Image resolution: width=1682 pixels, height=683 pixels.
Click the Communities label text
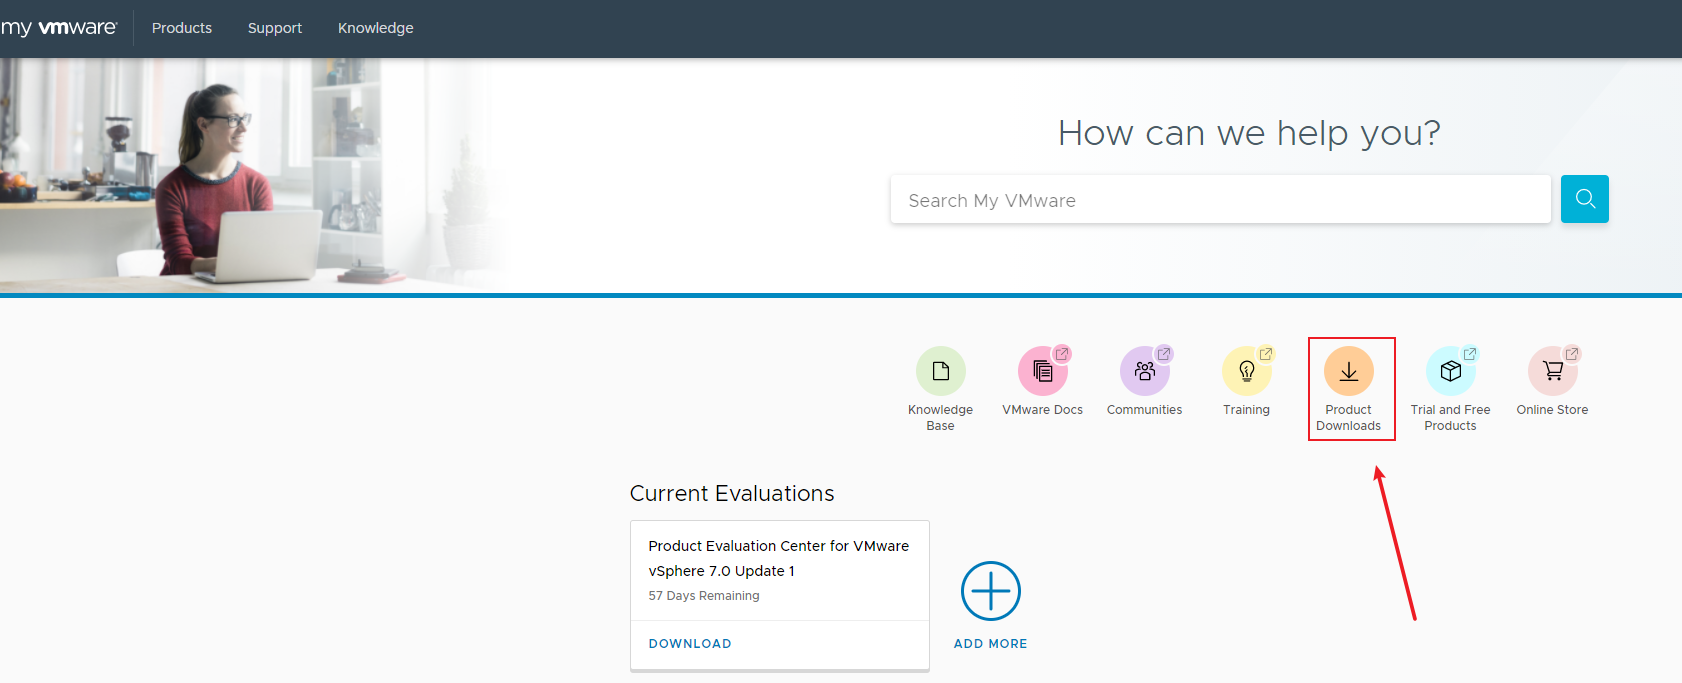click(1144, 410)
